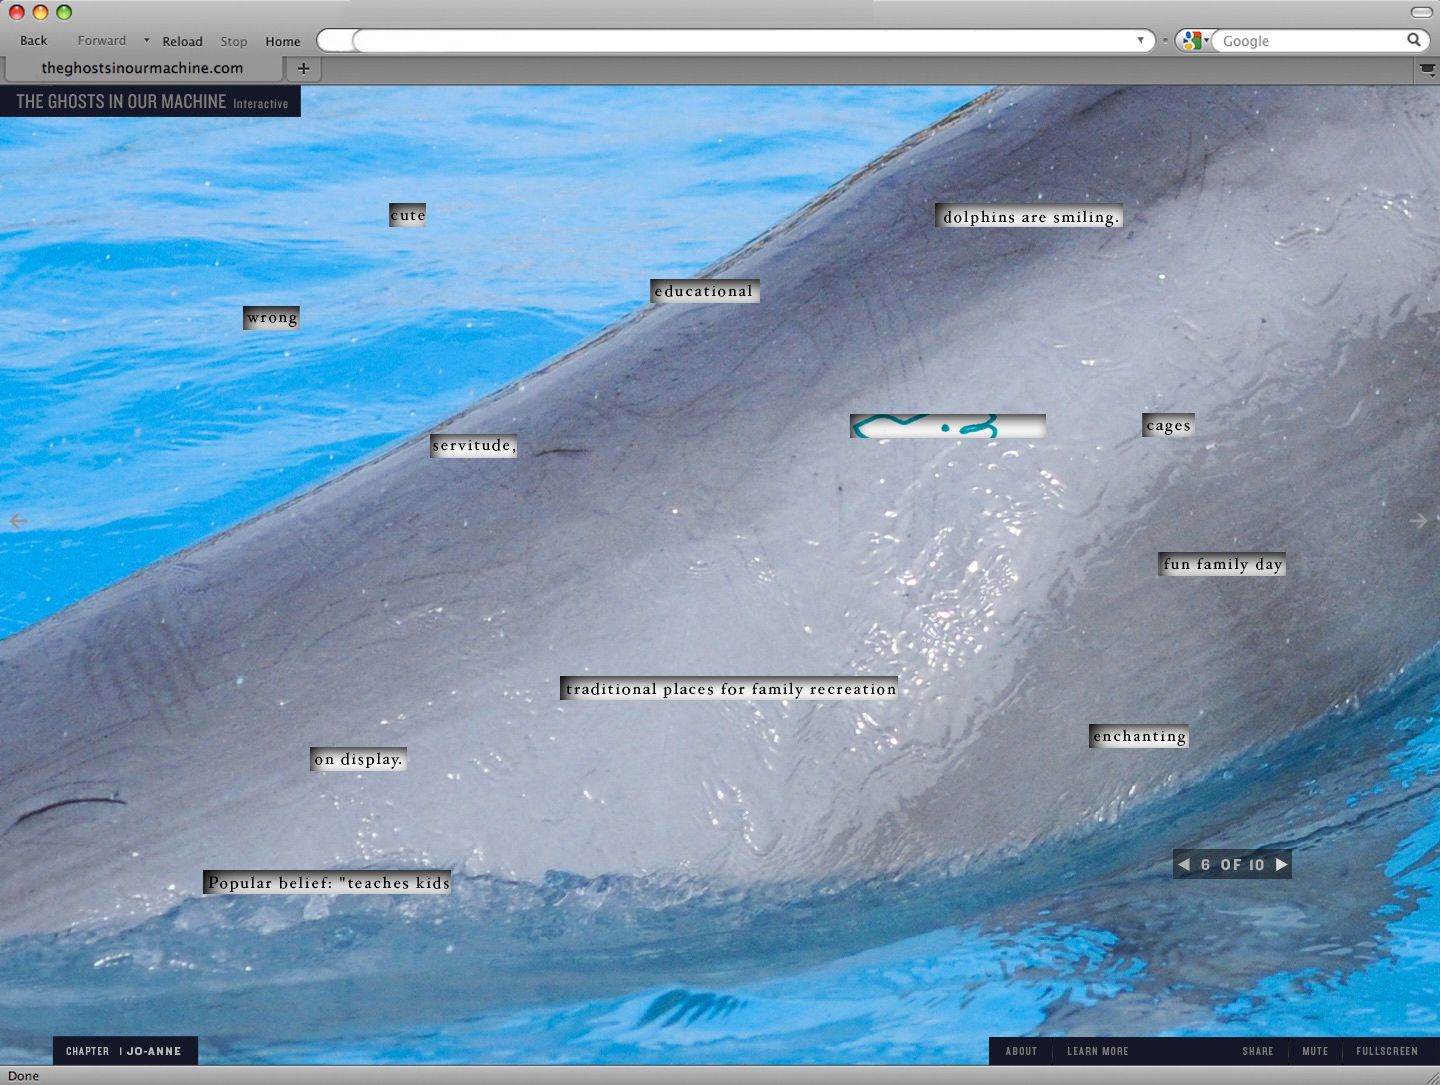Click 'Popular belief: "teaches kids'

tap(328, 882)
